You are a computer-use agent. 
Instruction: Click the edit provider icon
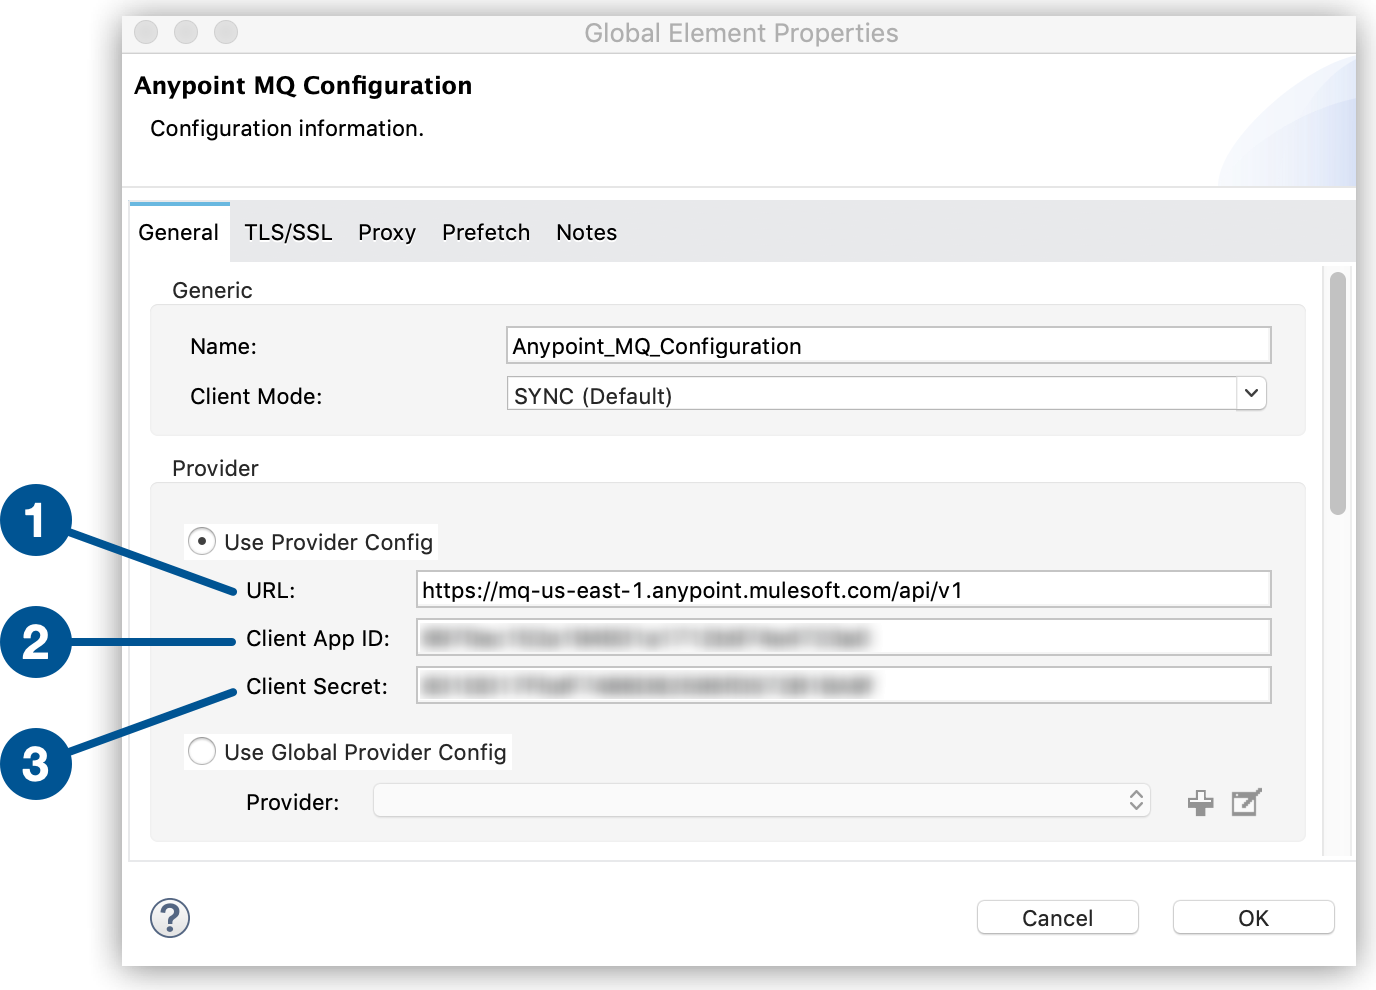pos(1245,801)
